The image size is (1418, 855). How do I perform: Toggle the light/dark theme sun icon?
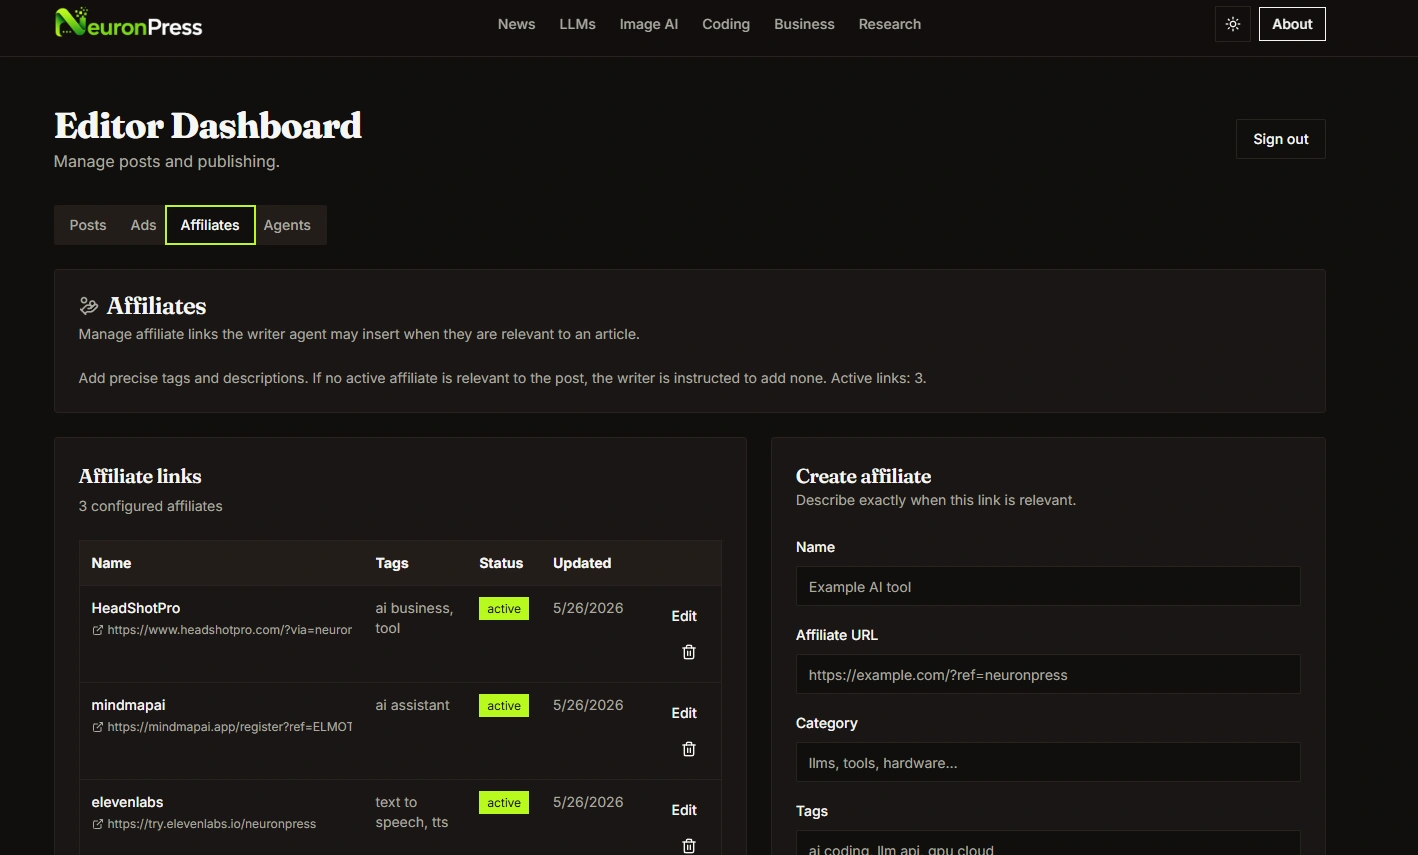click(x=1233, y=24)
